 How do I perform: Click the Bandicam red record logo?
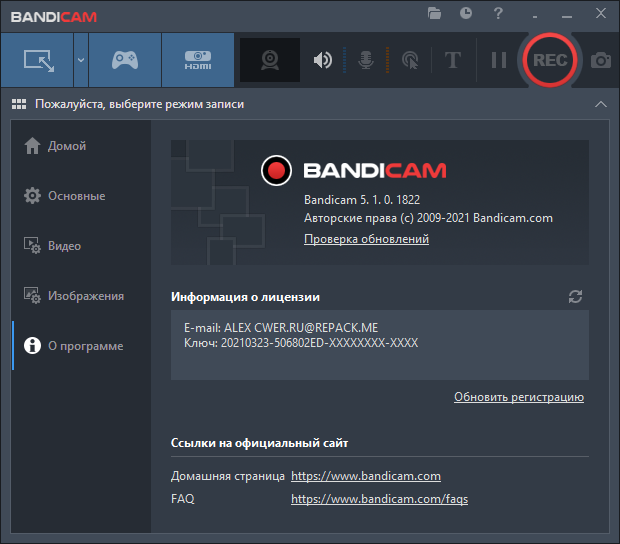pos(276,170)
